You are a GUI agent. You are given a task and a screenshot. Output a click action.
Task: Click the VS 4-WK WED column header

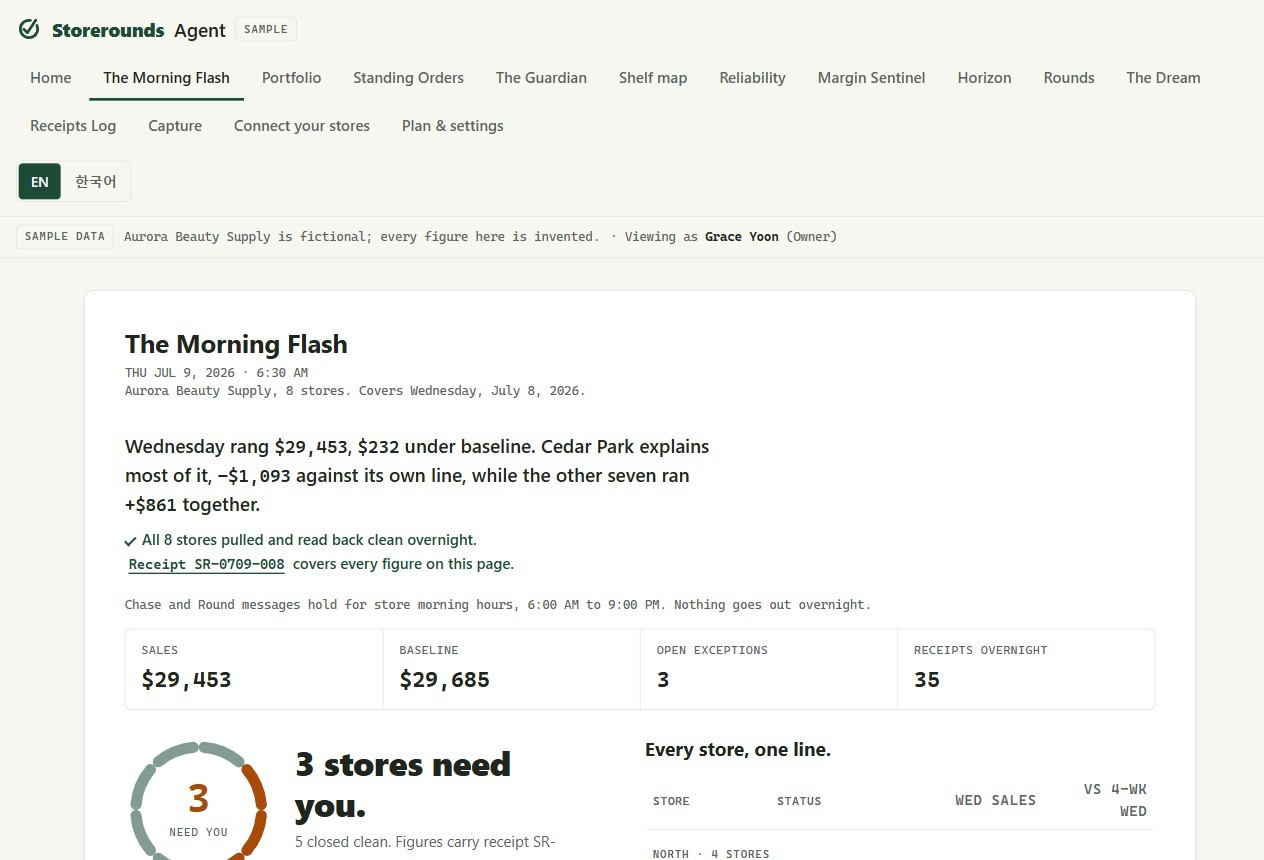1115,800
